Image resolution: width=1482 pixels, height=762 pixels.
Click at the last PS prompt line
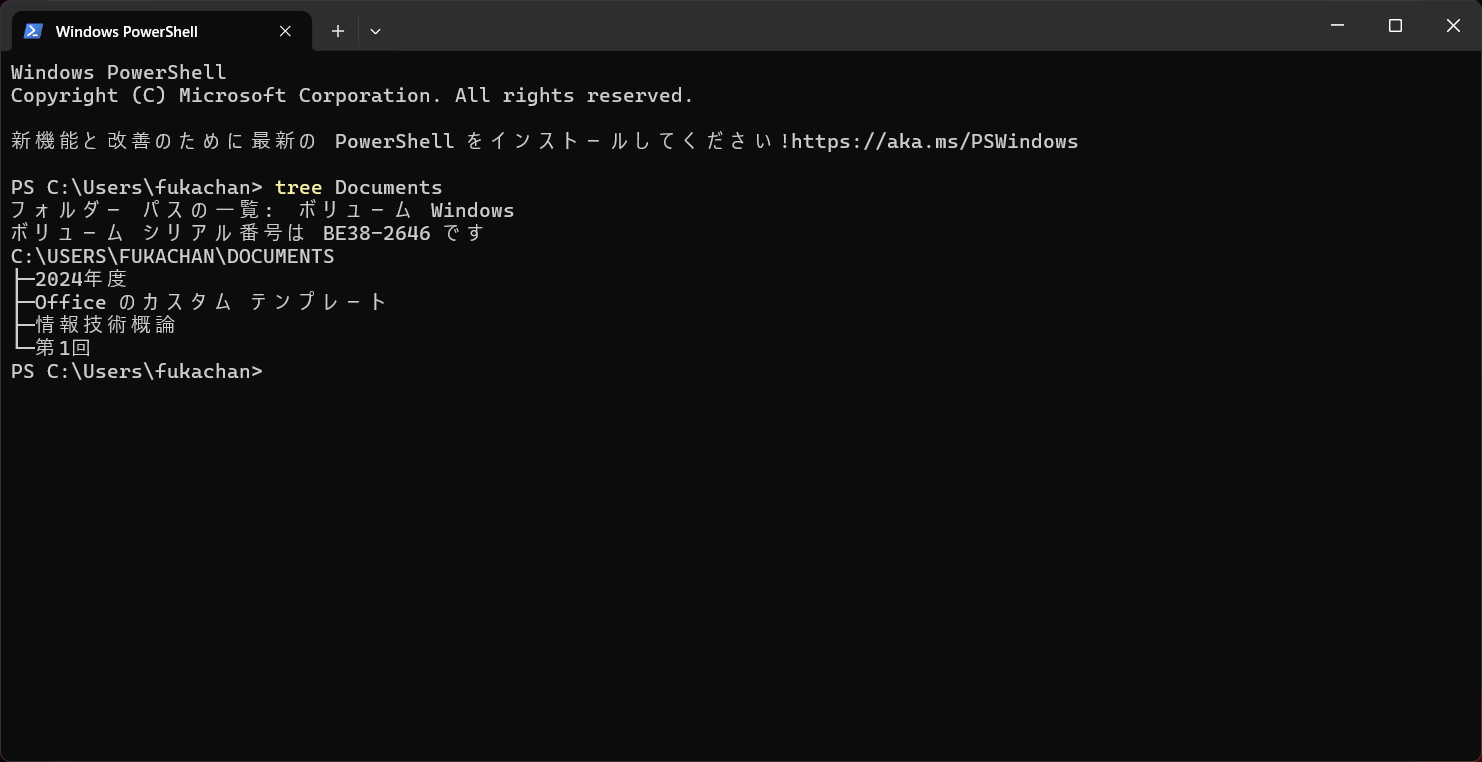click(137, 371)
